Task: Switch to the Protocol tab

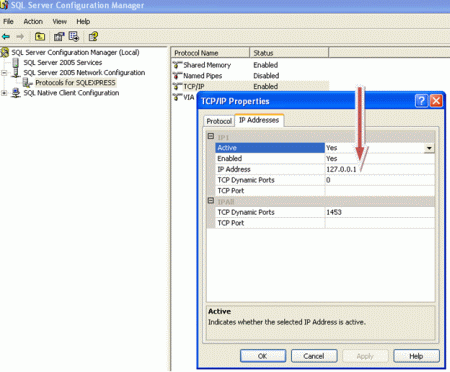Action: pyautogui.click(x=219, y=121)
